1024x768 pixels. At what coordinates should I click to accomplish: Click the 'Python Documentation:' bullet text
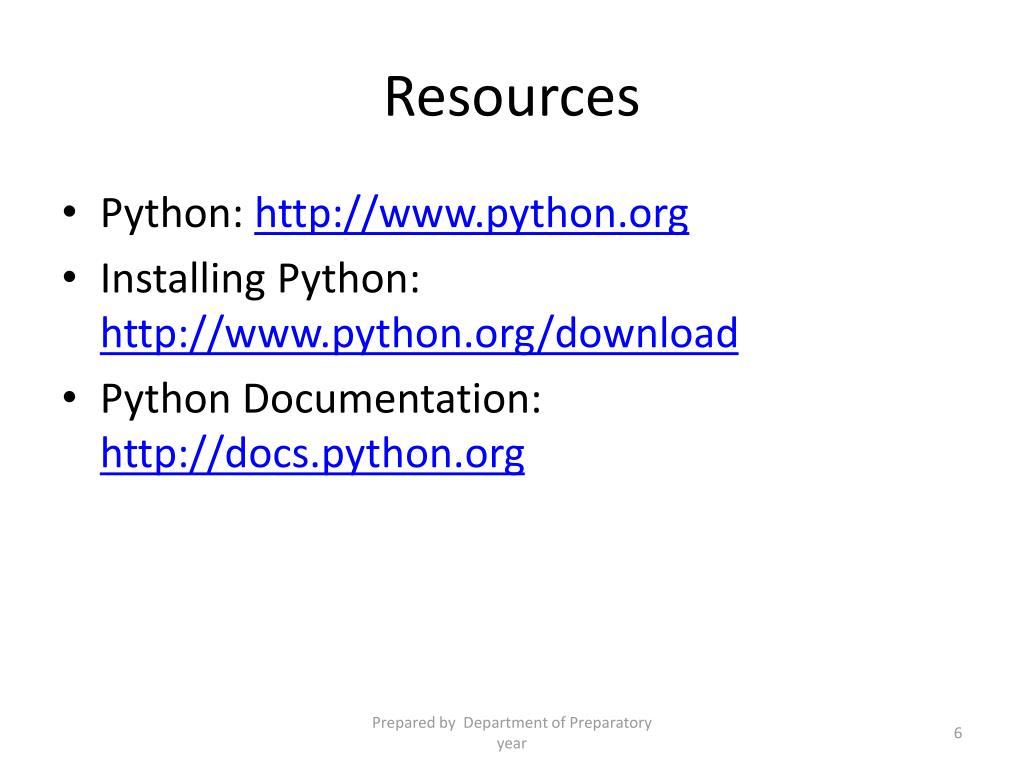[x=321, y=399]
